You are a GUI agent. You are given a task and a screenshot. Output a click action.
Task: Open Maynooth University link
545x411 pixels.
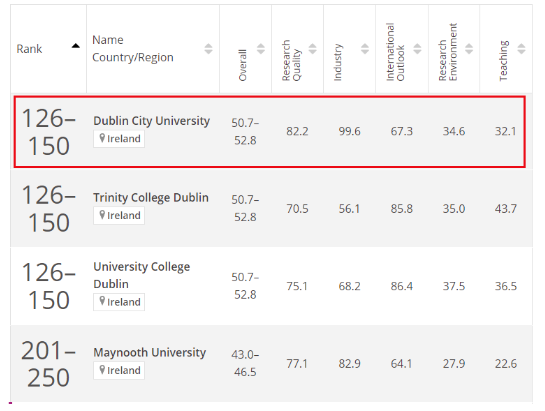pyautogui.click(x=150, y=353)
